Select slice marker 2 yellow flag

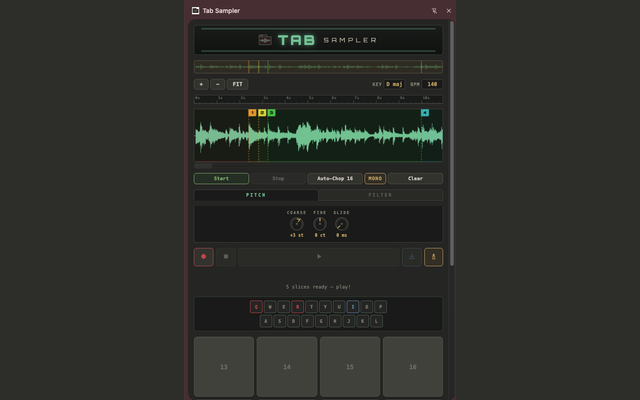pyautogui.click(x=262, y=113)
